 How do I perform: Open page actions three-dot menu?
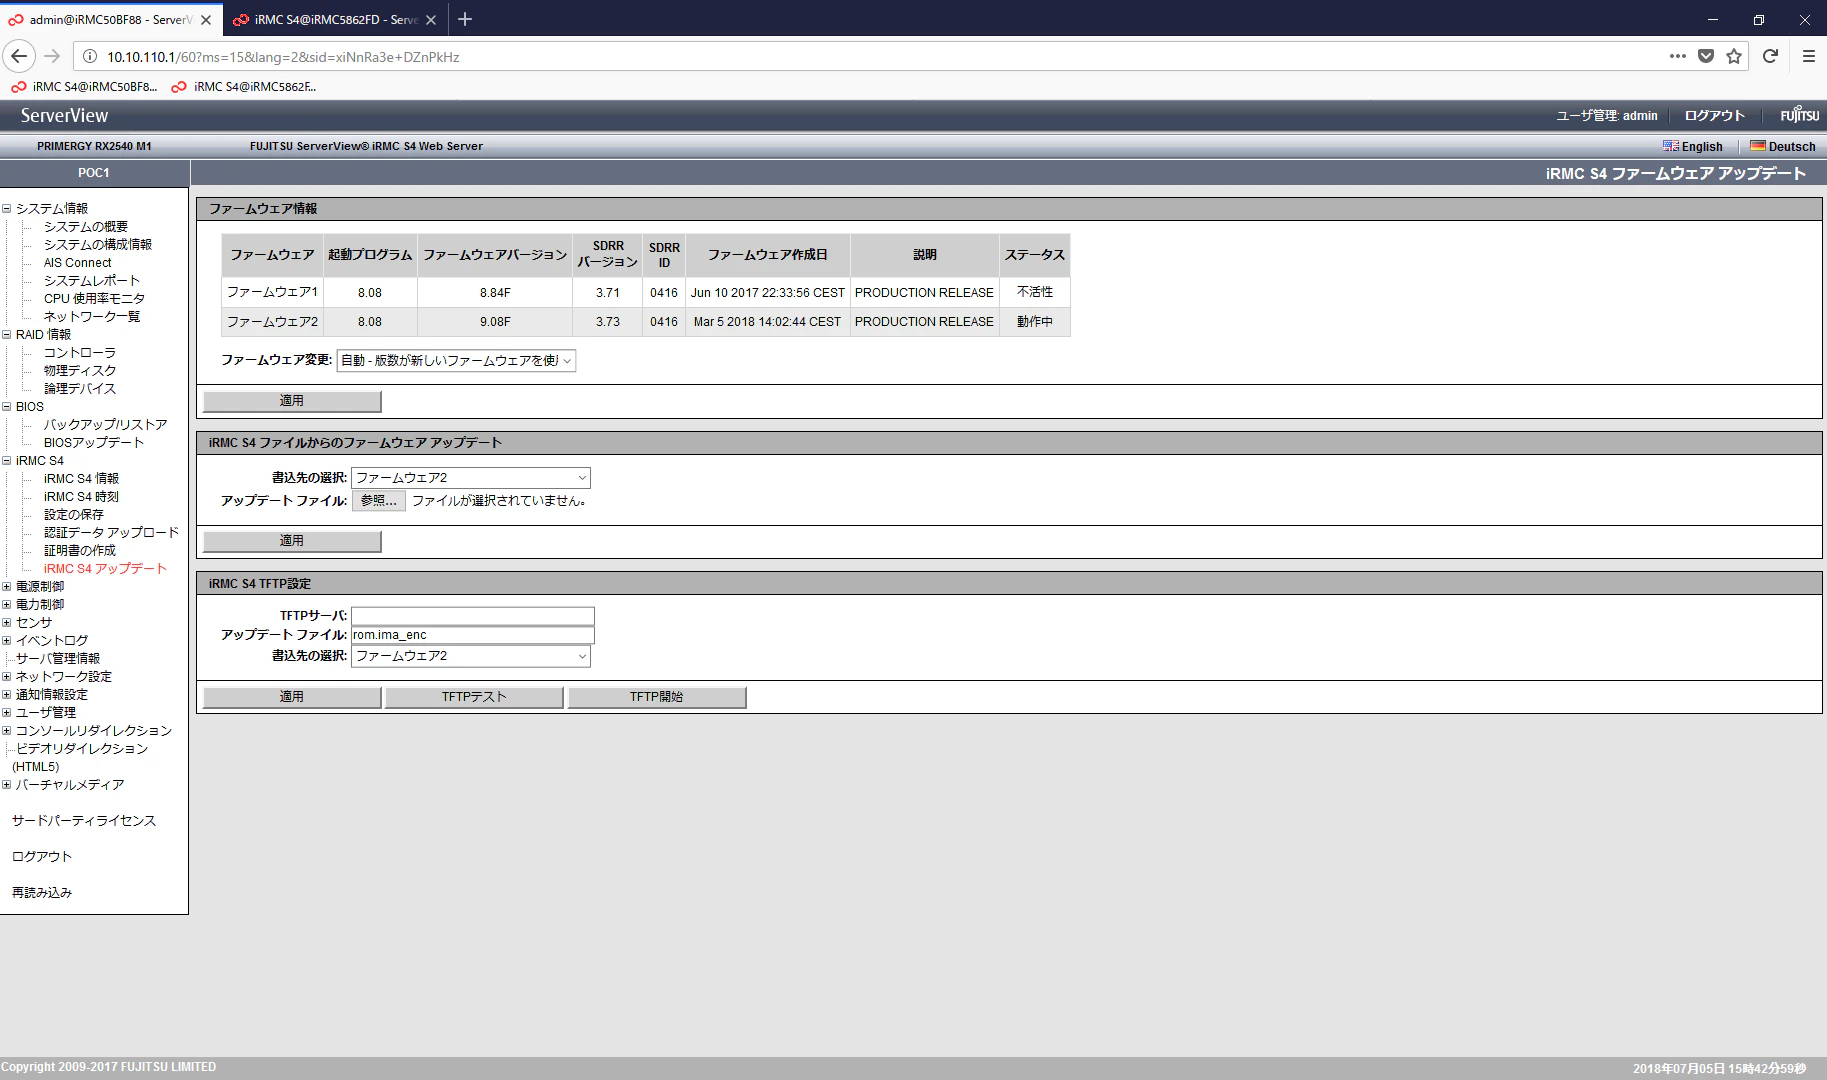1678,56
